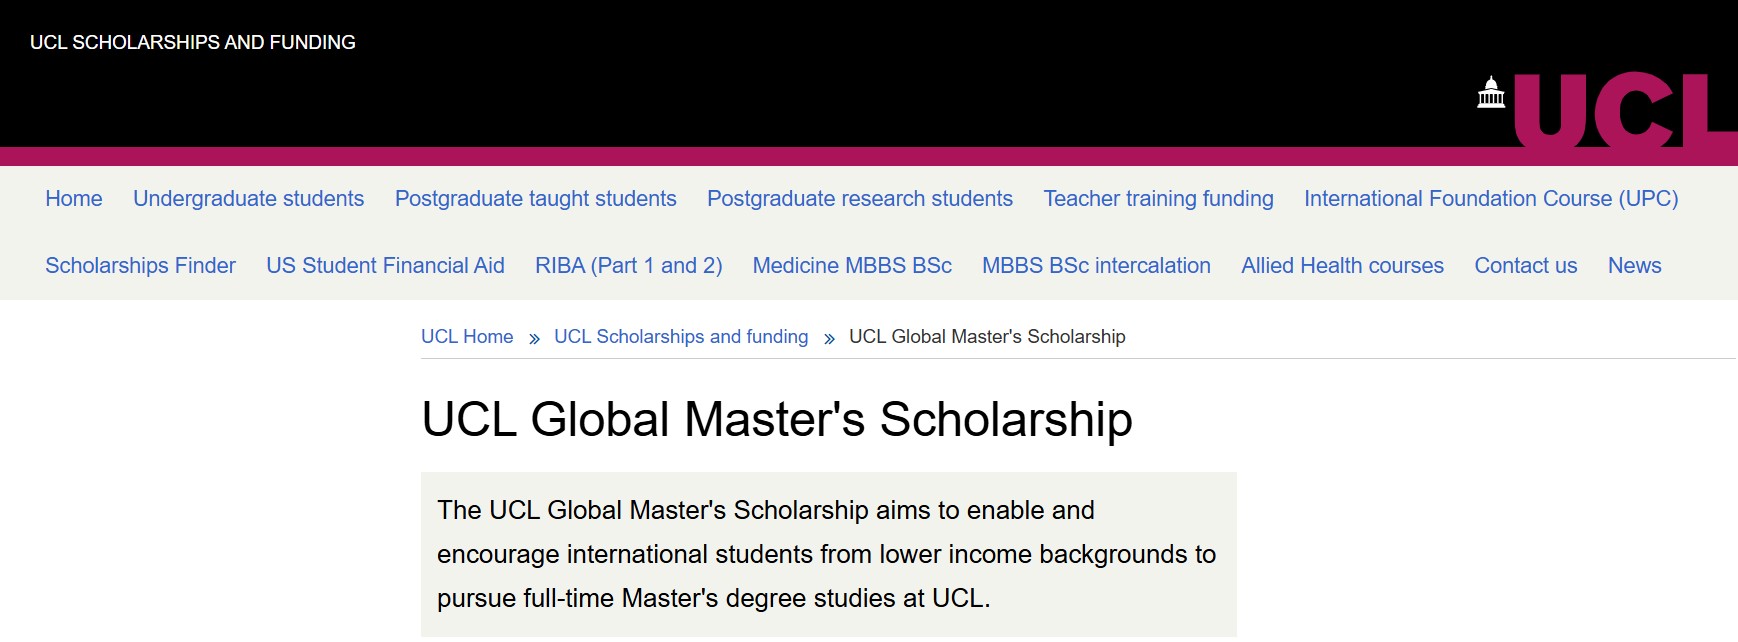1738x642 pixels.
Task: Open RIBA (Part 1 and 2) page
Action: click(x=628, y=265)
